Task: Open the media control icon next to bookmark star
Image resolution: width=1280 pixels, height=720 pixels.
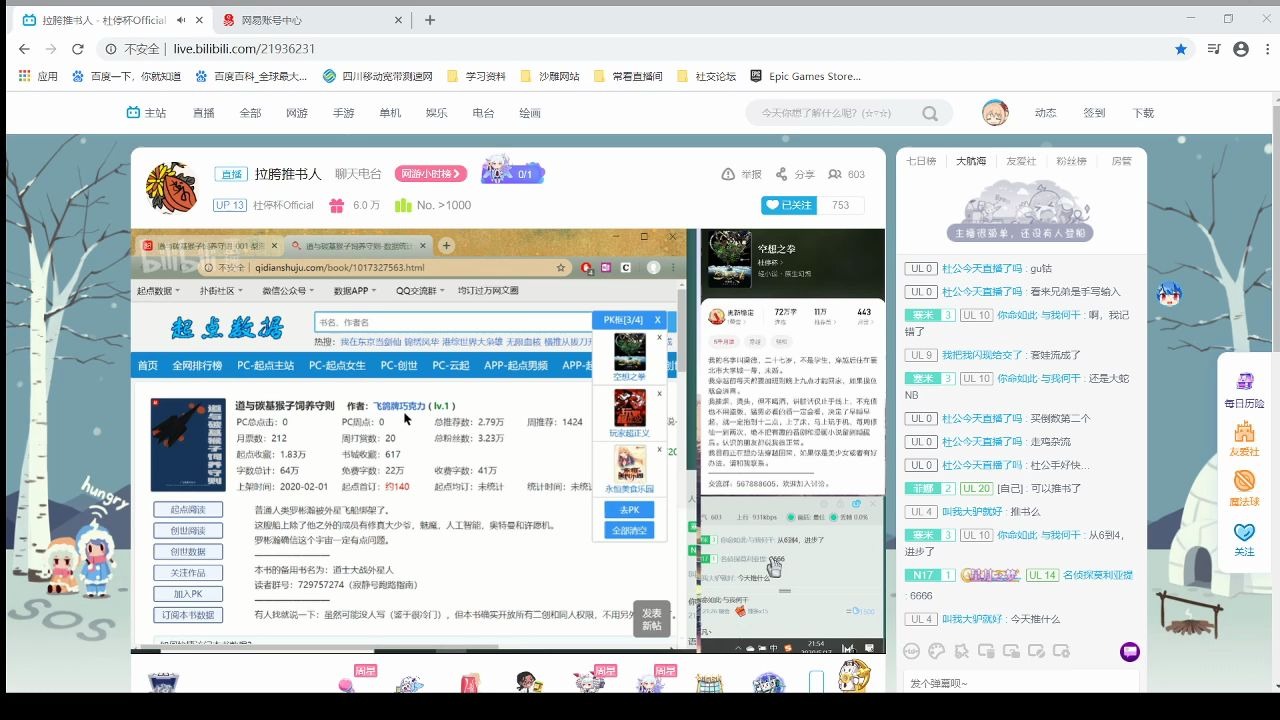Action: coord(1214,49)
